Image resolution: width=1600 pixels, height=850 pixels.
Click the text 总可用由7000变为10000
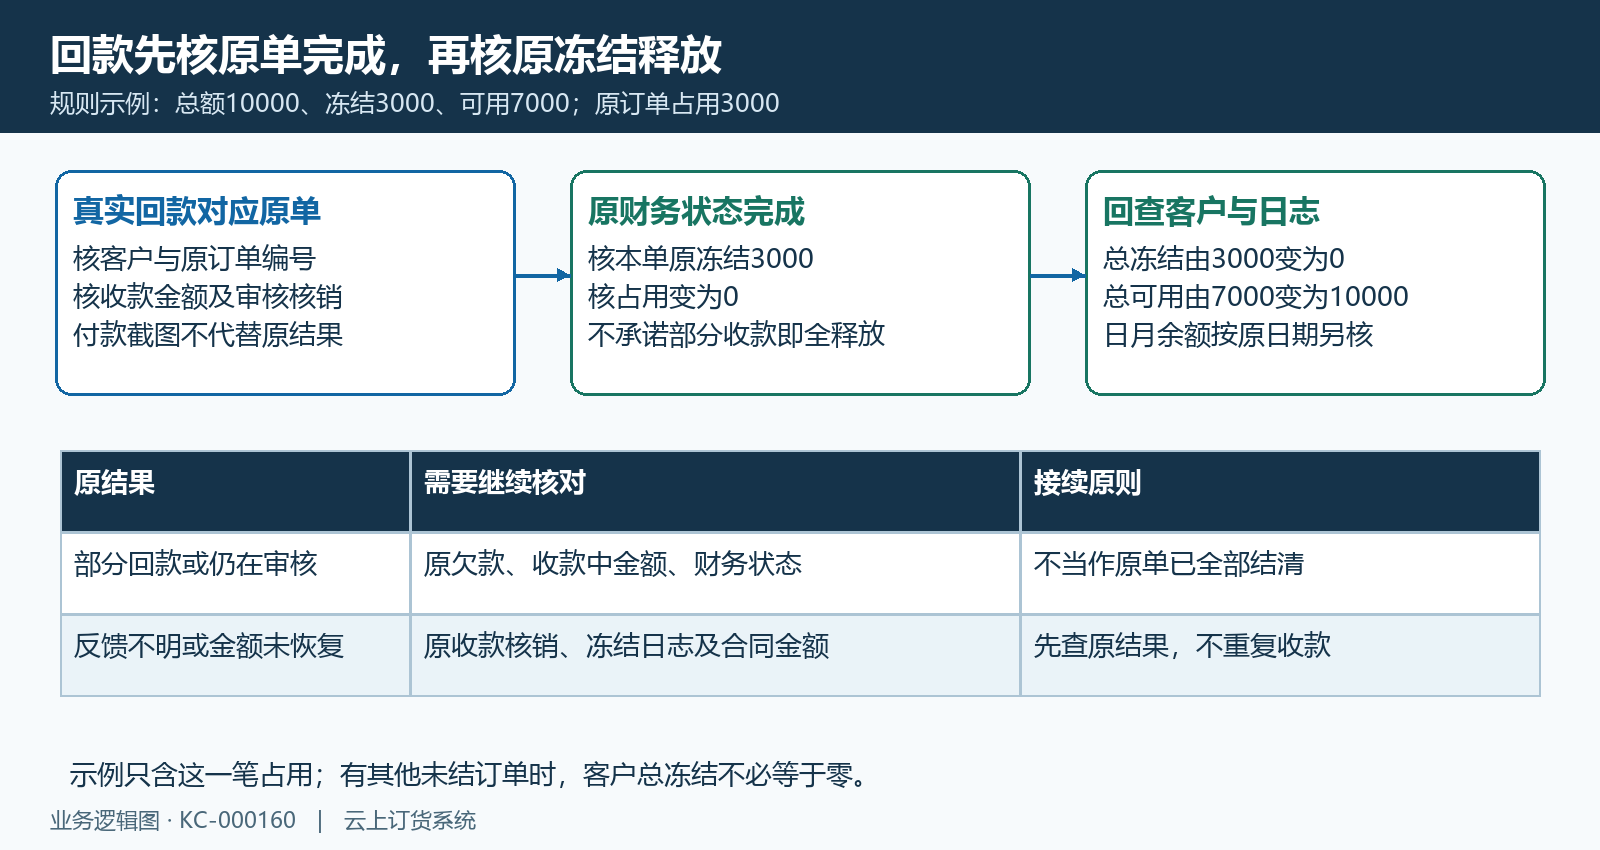[1256, 296]
